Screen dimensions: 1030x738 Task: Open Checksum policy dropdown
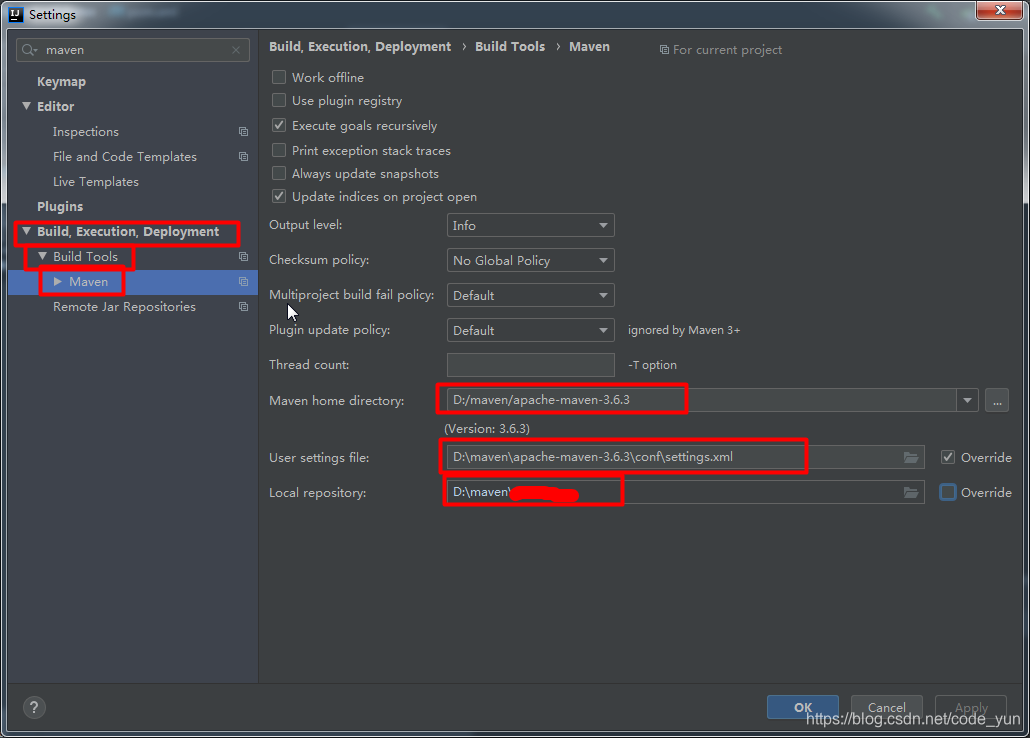[530, 260]
